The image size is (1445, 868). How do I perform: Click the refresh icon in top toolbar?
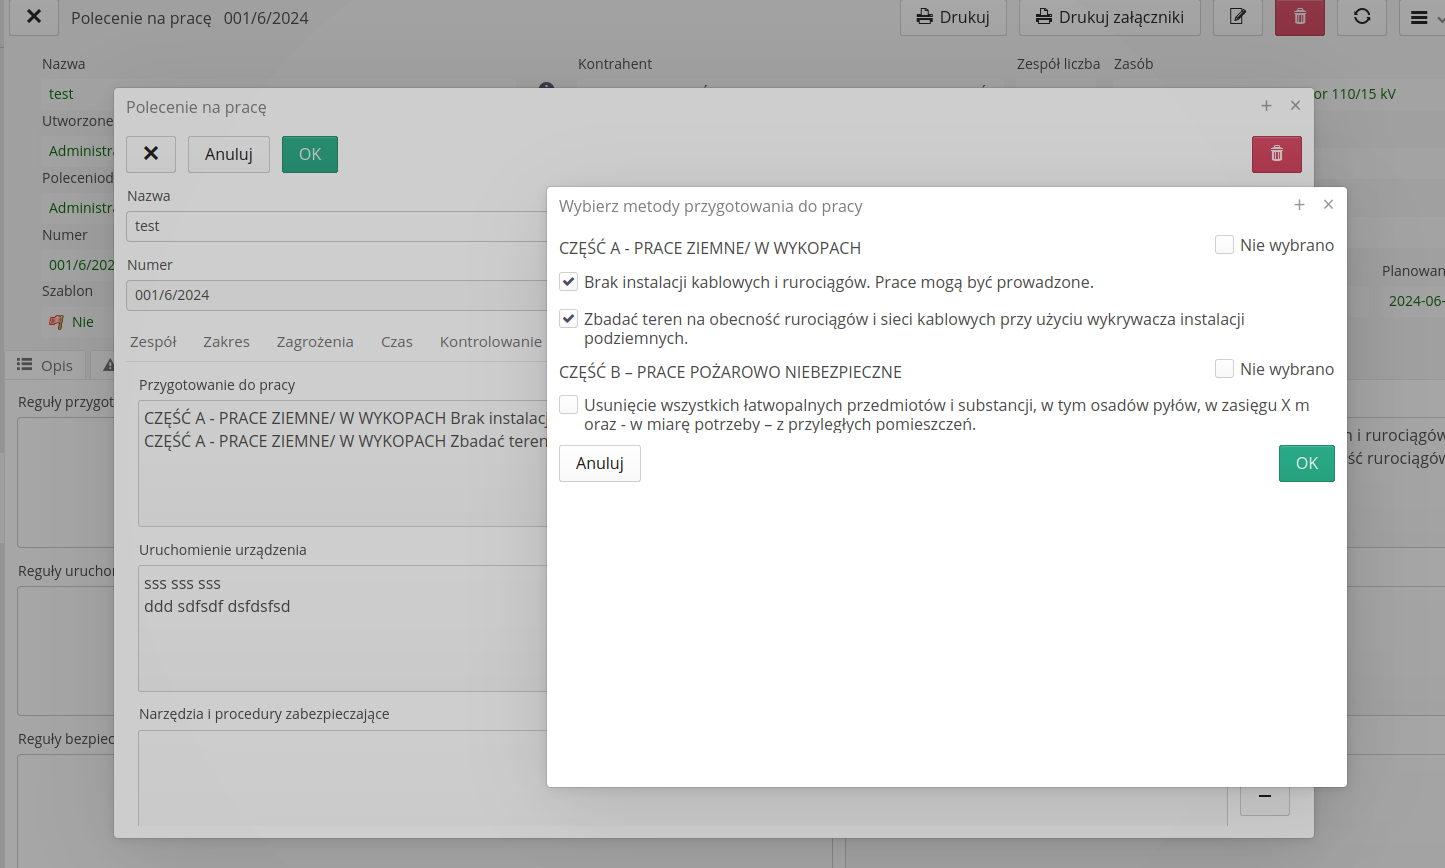(1361, 17)
